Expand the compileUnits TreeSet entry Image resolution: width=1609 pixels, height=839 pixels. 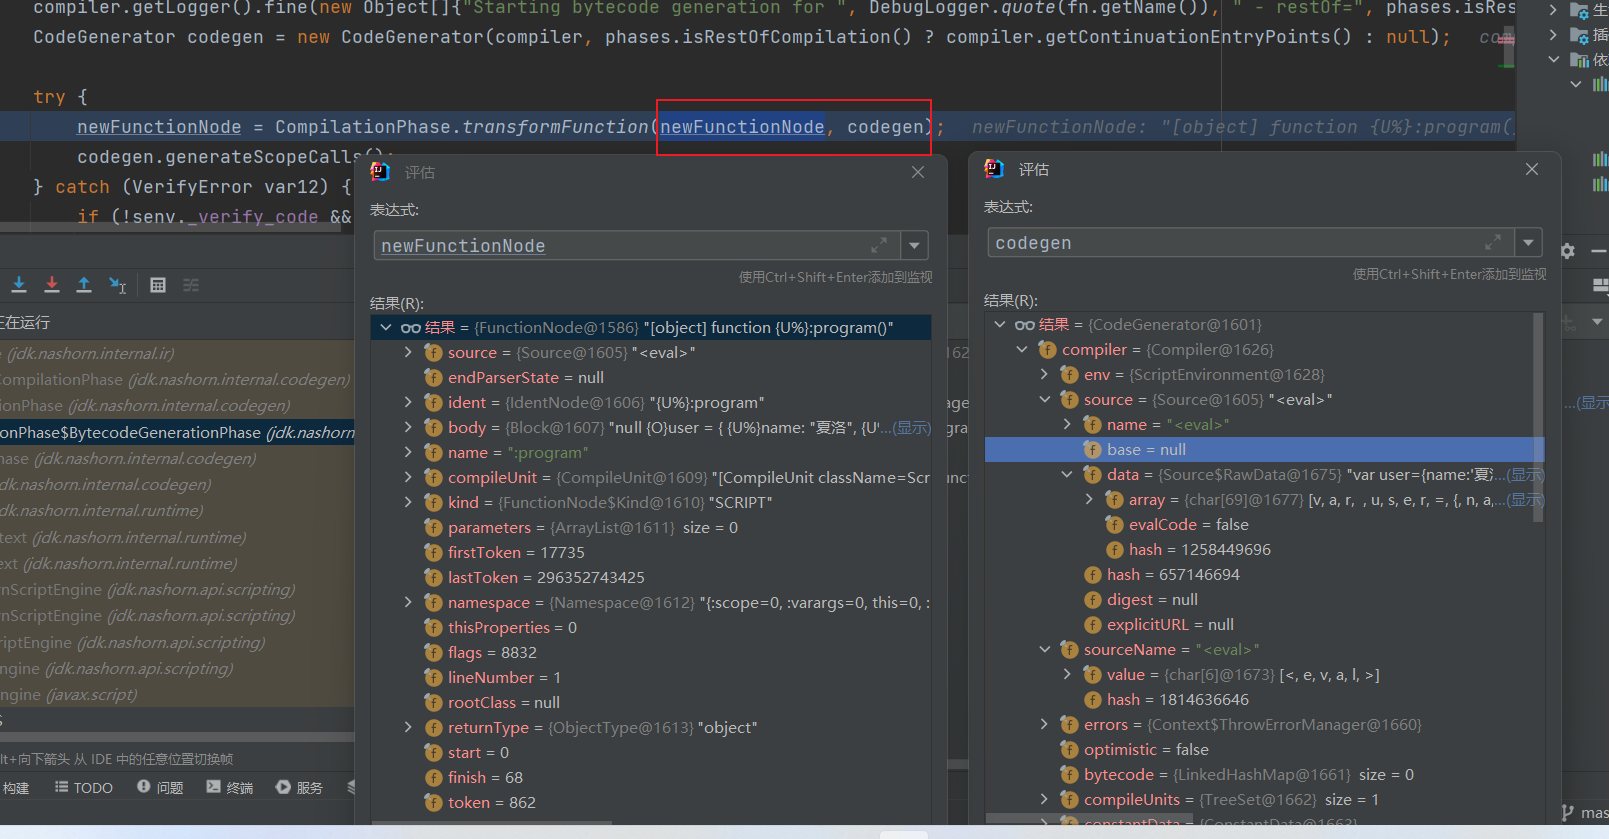(x=1044, y=799)
